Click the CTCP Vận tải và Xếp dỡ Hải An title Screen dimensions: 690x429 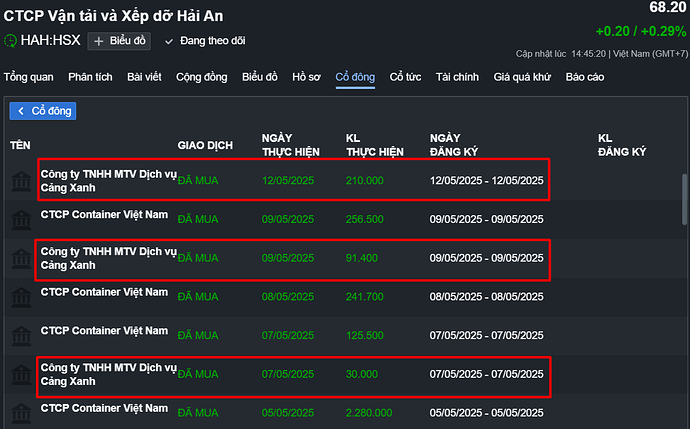tap(114, 16)
